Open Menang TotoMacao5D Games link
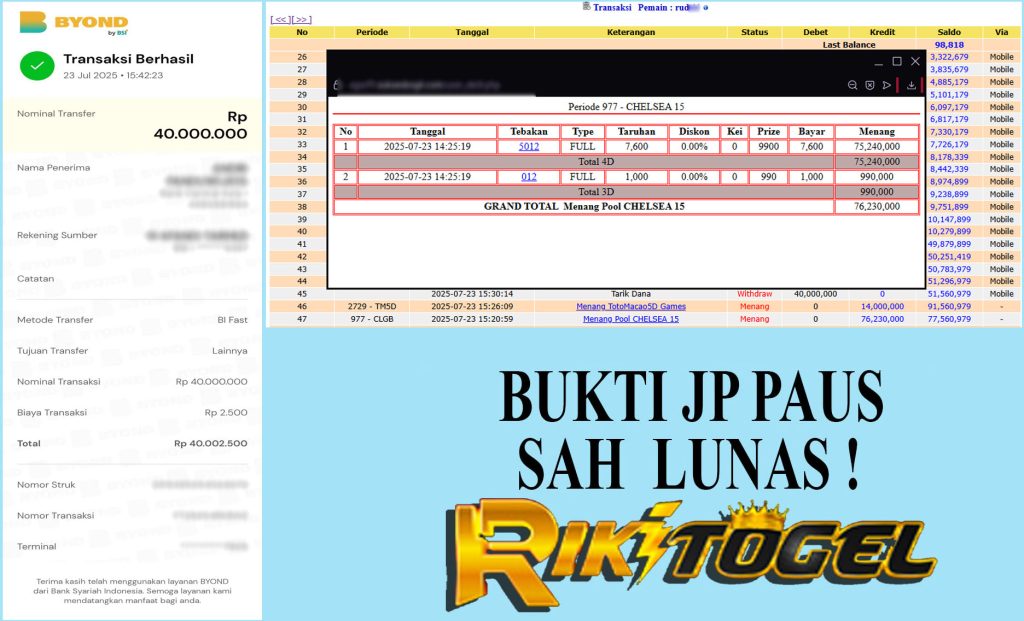 (x=630, y=306)
